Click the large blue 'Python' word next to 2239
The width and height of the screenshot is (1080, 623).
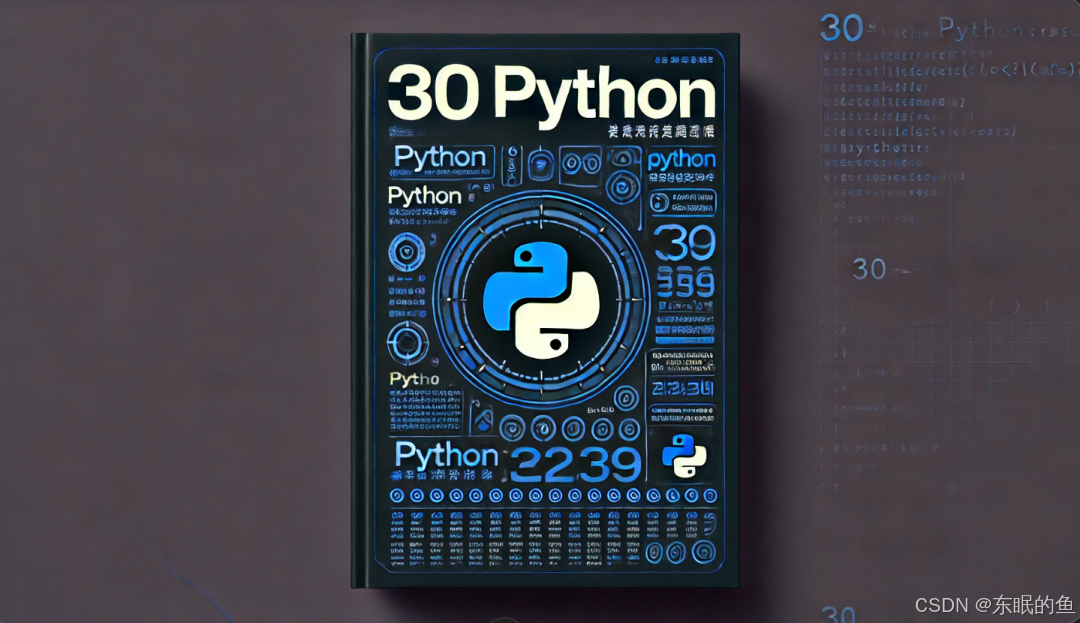pyautogui.click(x=446, y=456)
